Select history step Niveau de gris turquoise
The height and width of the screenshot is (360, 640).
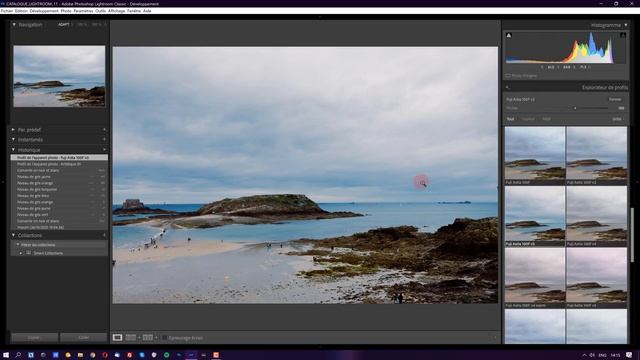click(59, 189)
